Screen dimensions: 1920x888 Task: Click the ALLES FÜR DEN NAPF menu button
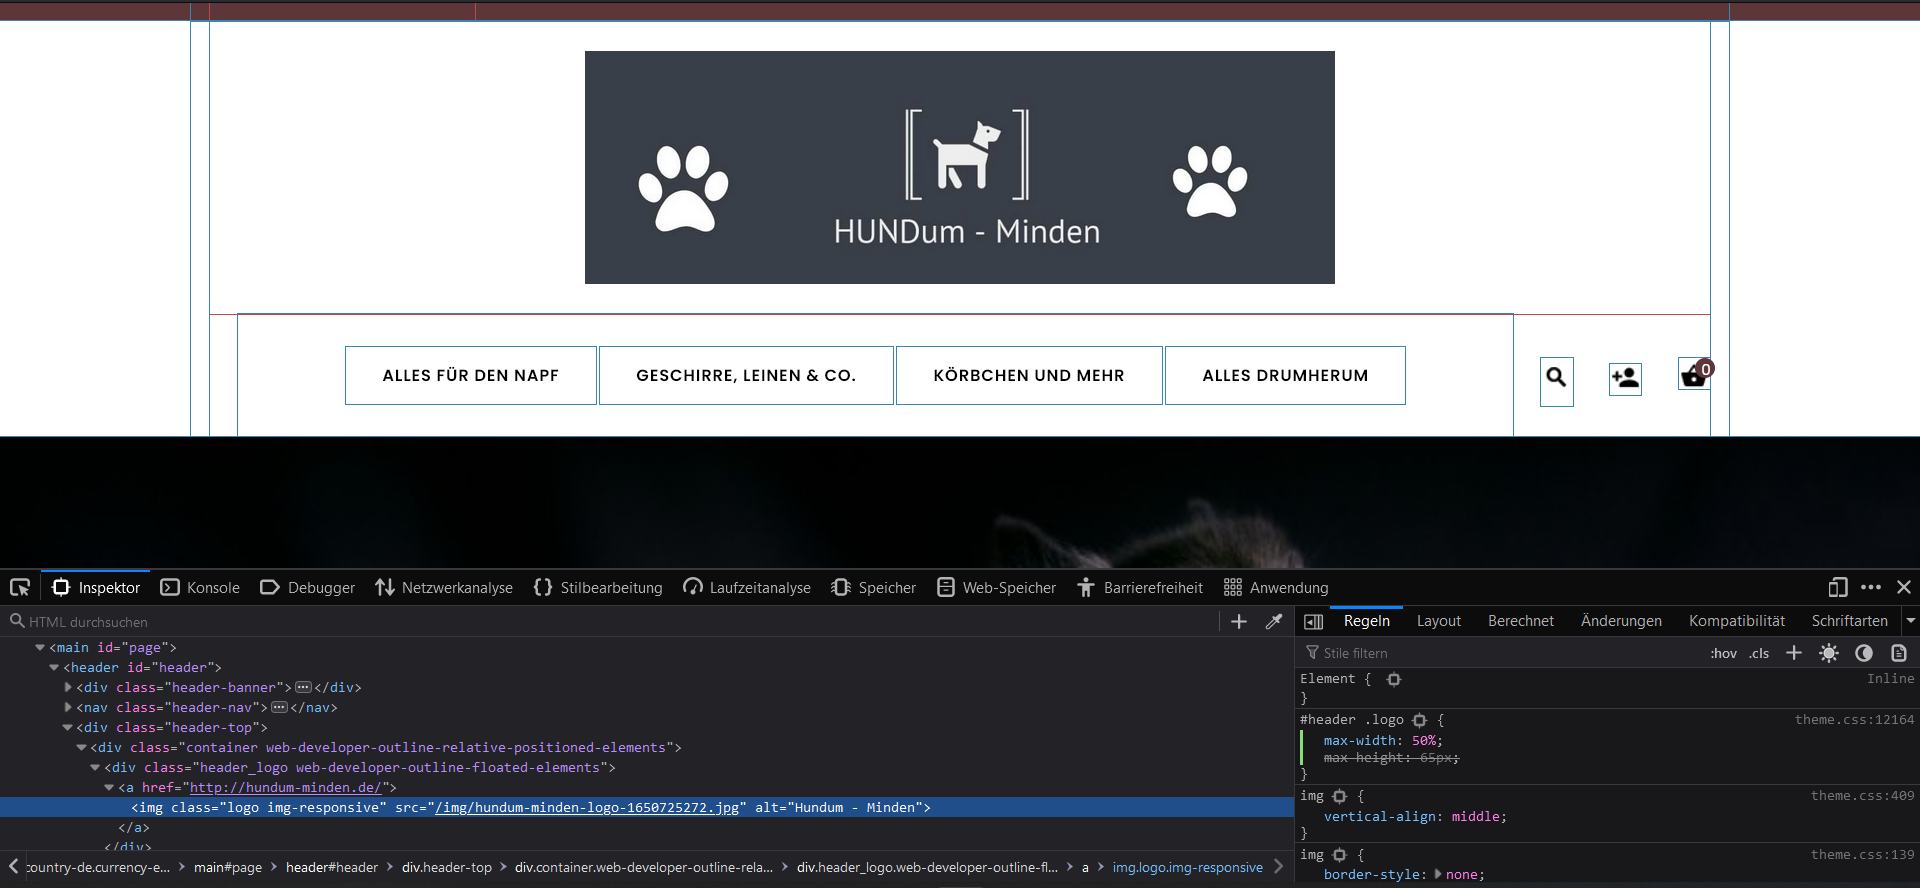pyautogui.click(x=471, y=376)
